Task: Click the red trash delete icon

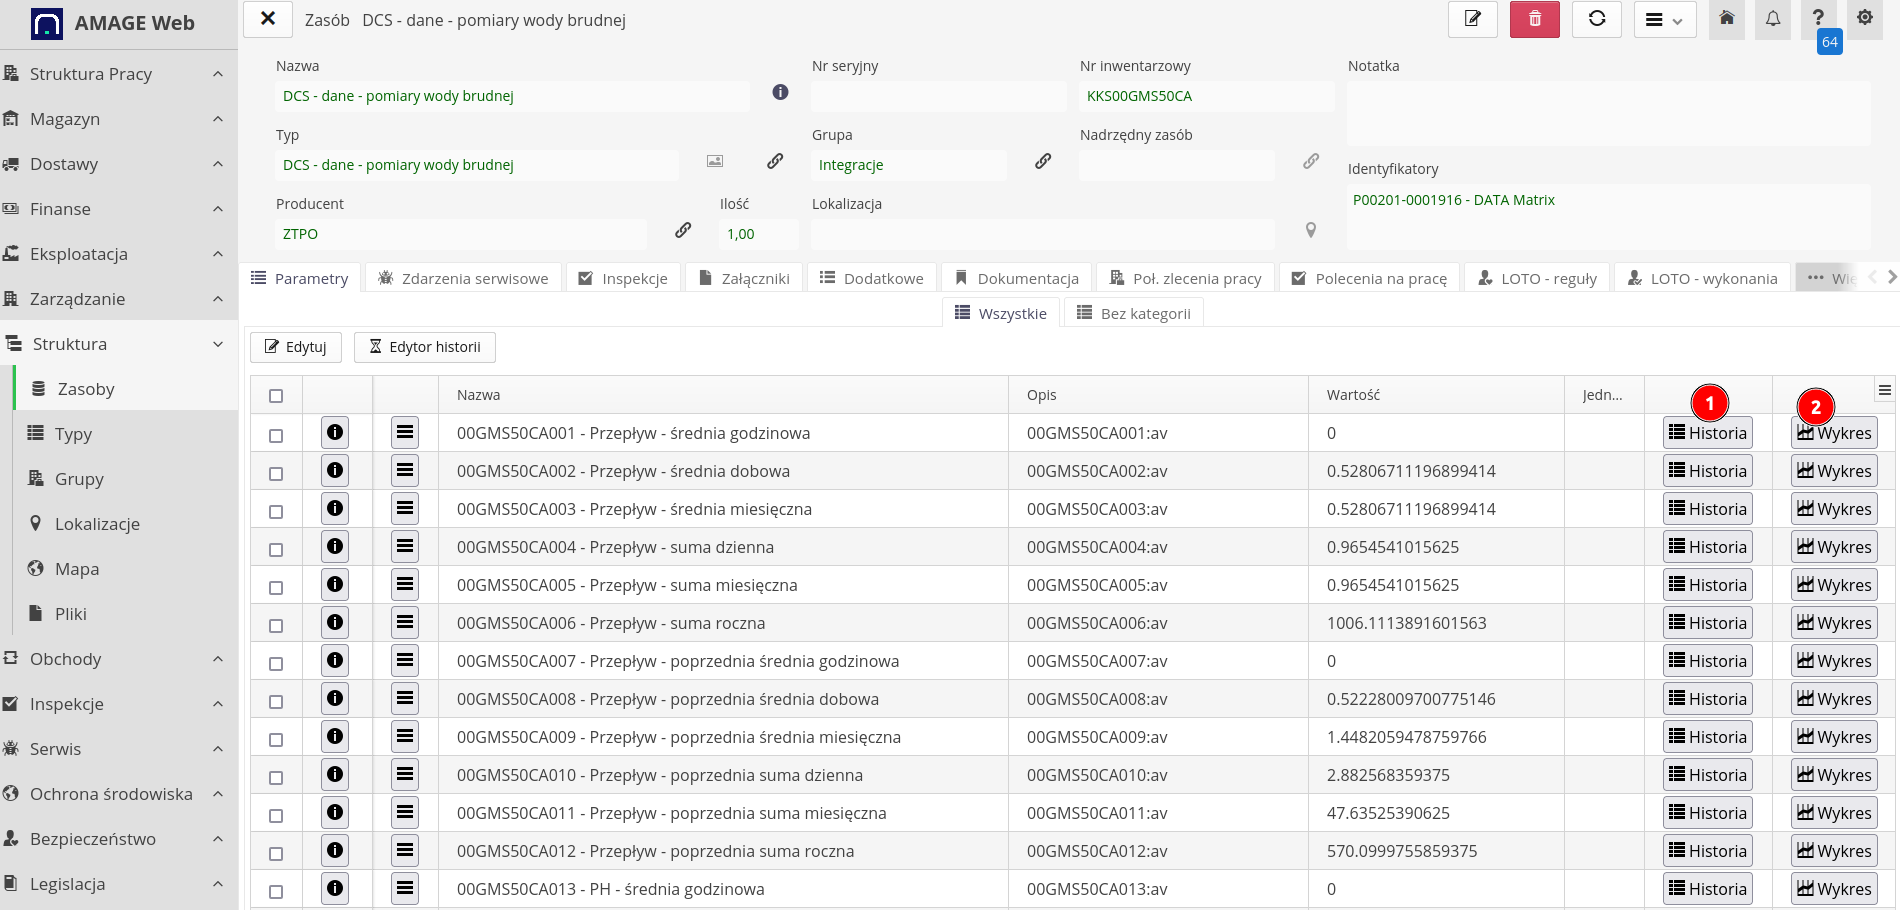Action: pos(1534,20)
